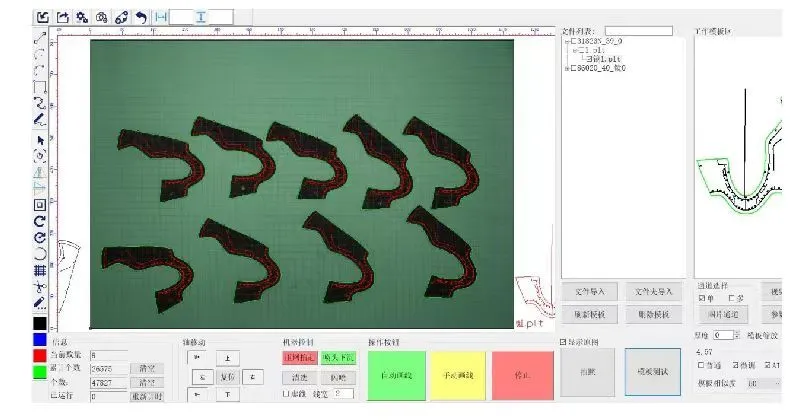Check the 多 channel checkbox

tap(731, 298)
